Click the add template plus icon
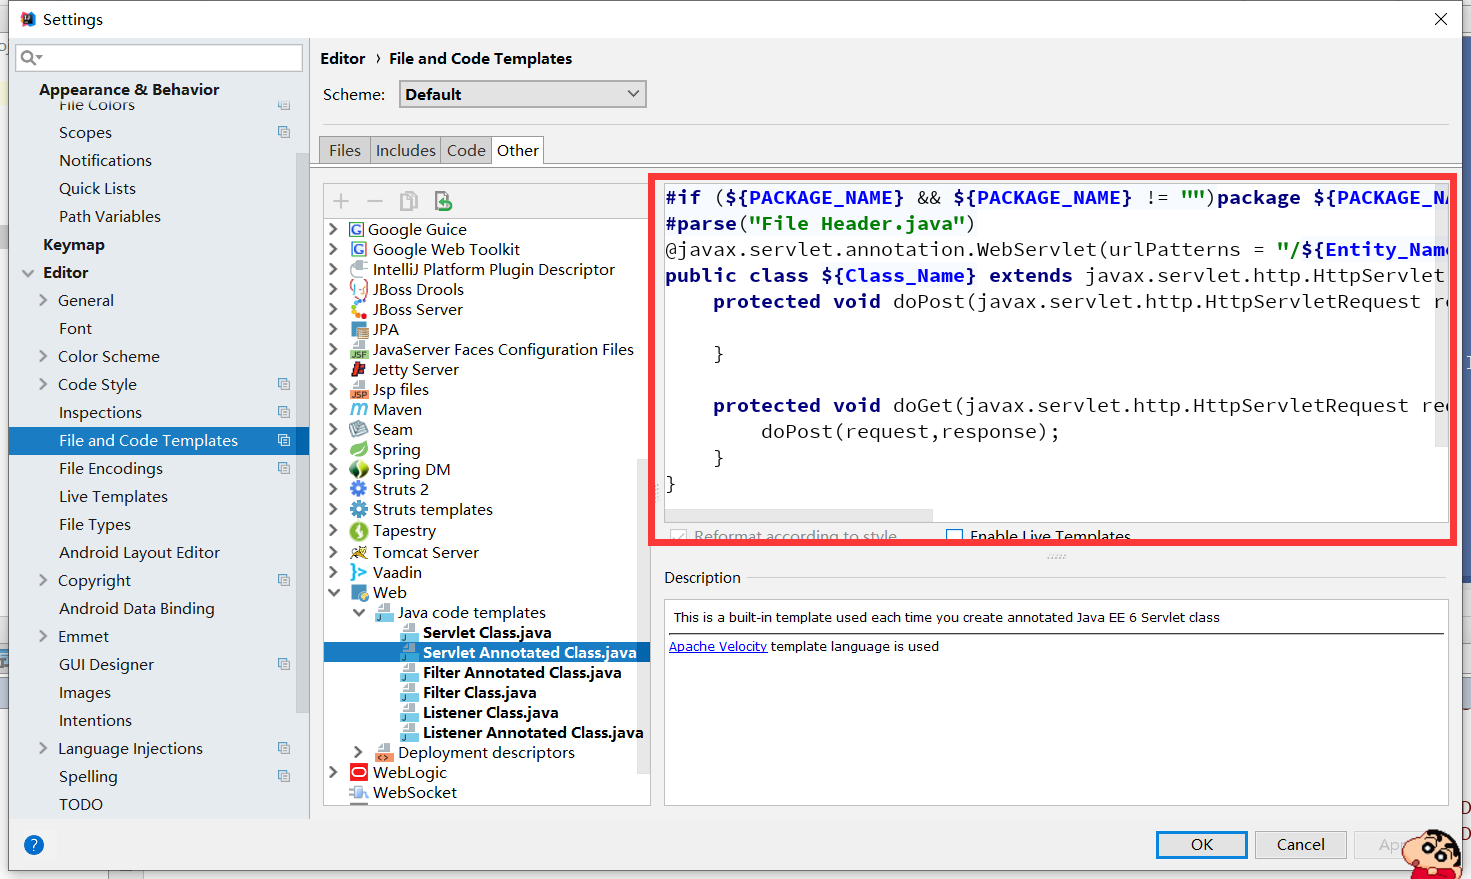 click(341, 201)
